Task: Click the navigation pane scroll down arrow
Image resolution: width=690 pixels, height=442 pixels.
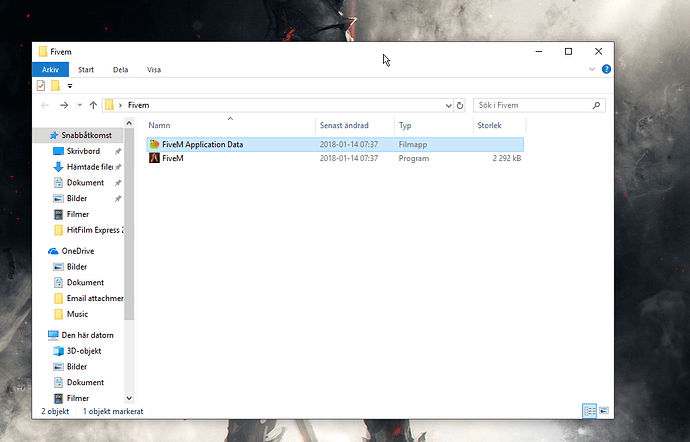Action: coord(129,398)
